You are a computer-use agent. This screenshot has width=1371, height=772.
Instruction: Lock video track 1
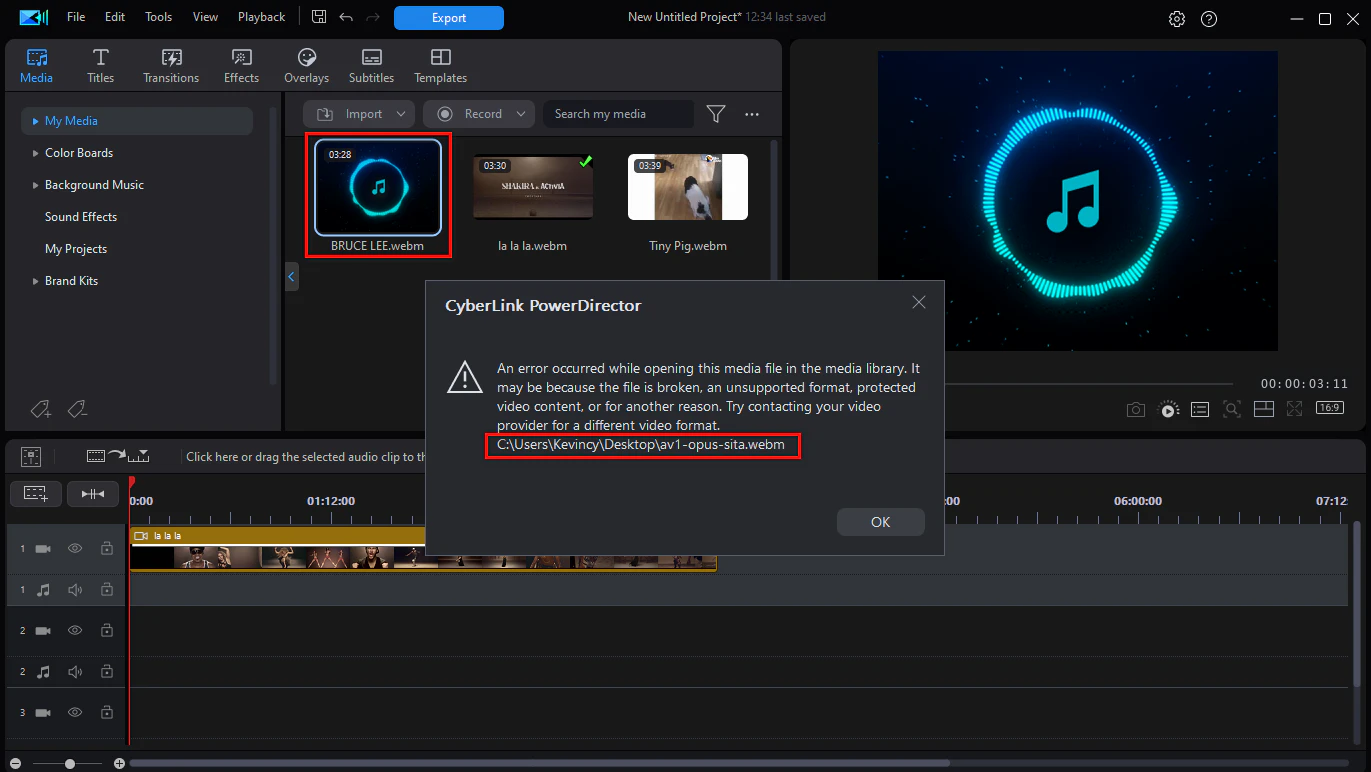[x=106, y=549]
